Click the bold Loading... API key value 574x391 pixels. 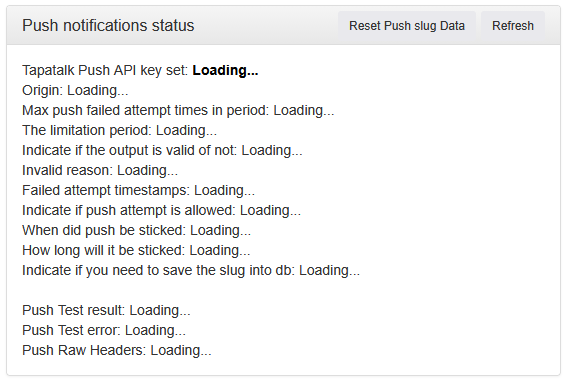click(226, 70)
